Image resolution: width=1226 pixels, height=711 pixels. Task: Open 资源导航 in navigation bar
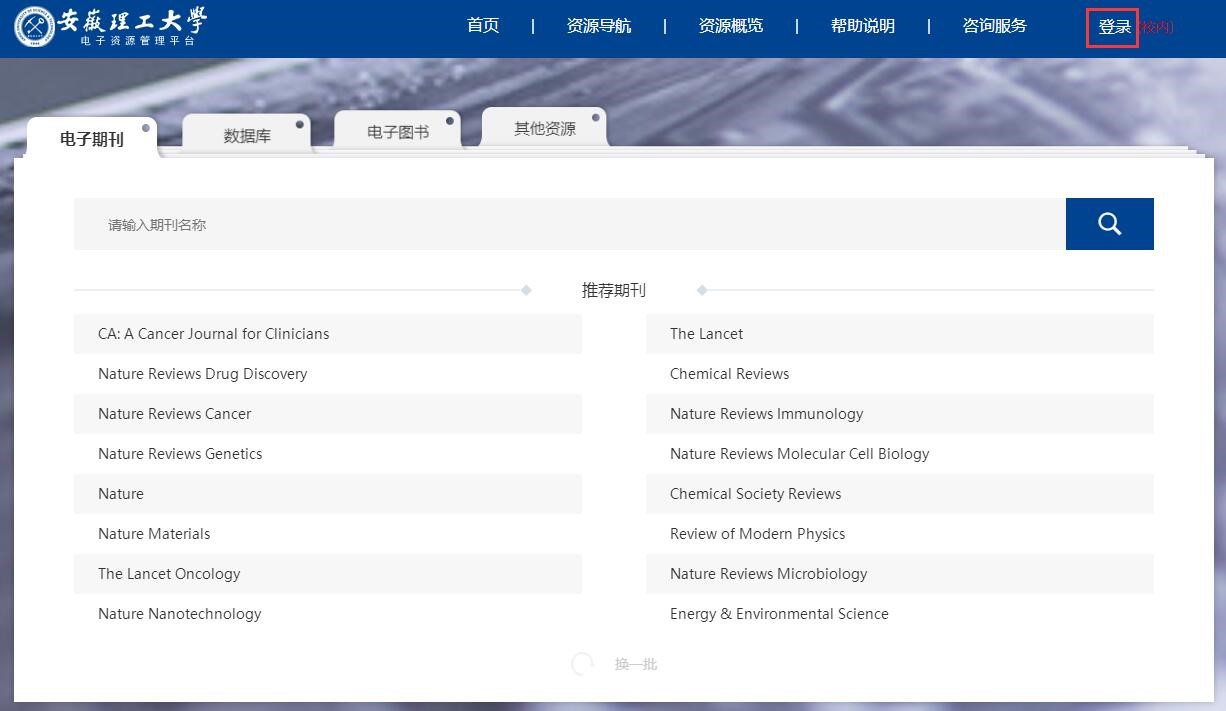click(599, 26)
